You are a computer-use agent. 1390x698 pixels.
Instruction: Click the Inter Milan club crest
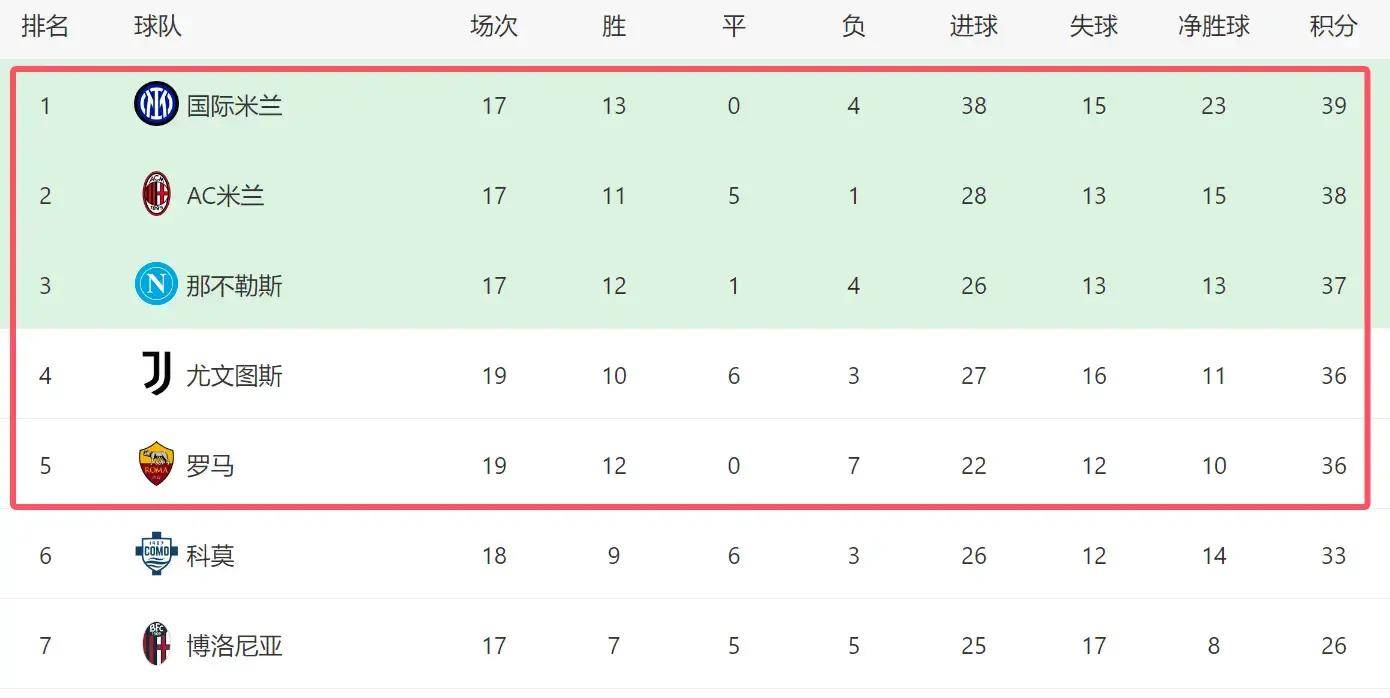coord(156,104)
